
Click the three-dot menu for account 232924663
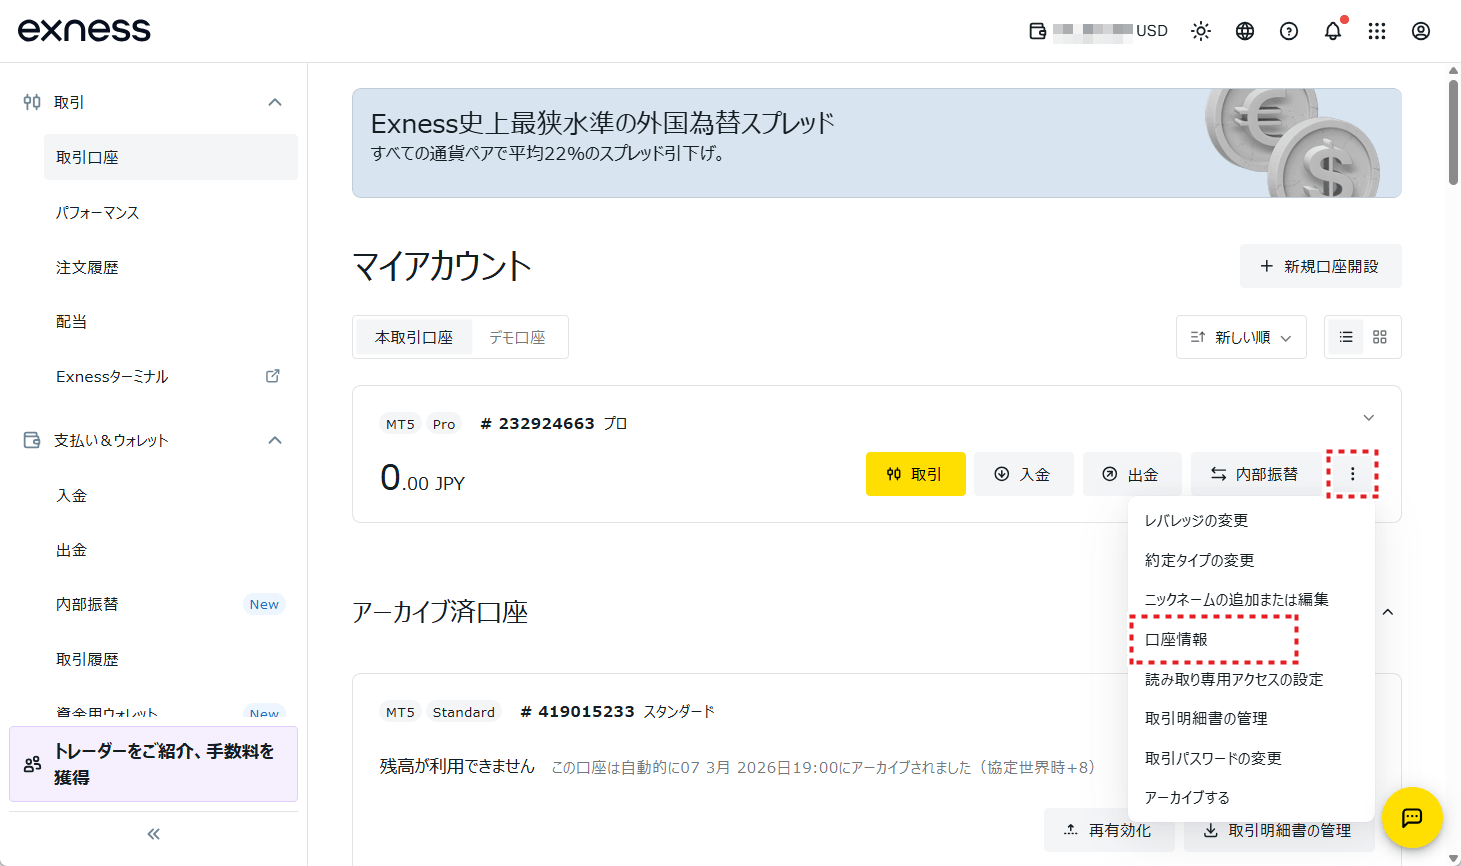(x=1353, y=474)
